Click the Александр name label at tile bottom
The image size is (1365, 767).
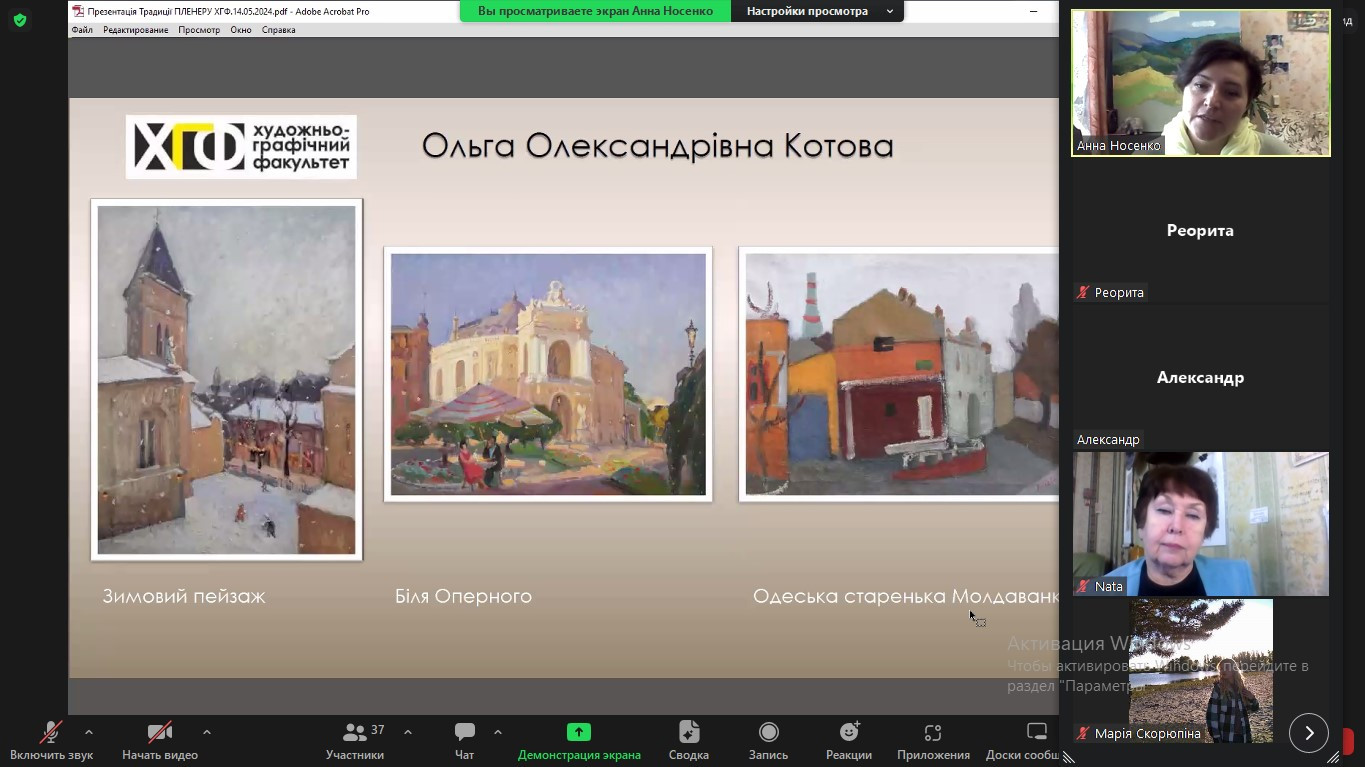click(x=1108, y=439)
